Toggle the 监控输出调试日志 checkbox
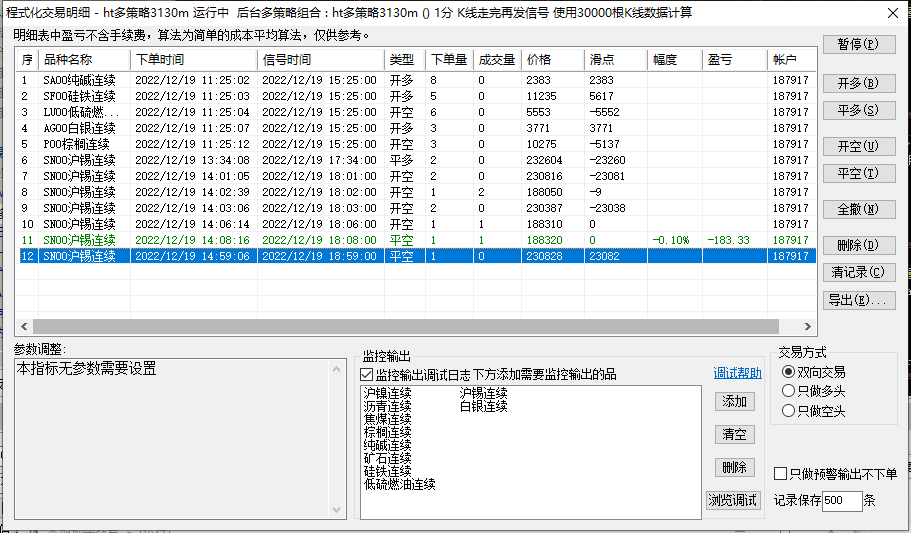911x533 pixels. (x=367, y=374)
